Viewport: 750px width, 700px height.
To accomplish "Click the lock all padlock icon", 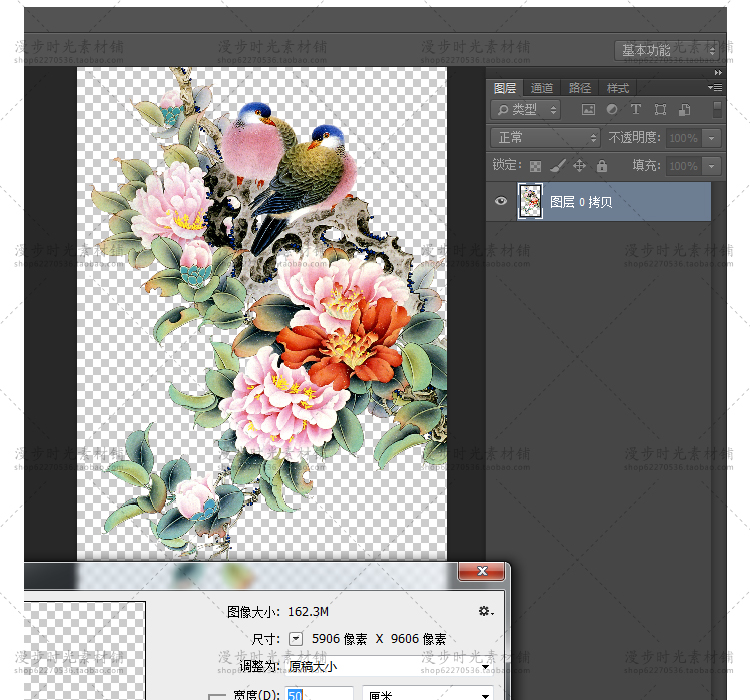I will pos(602,166).
